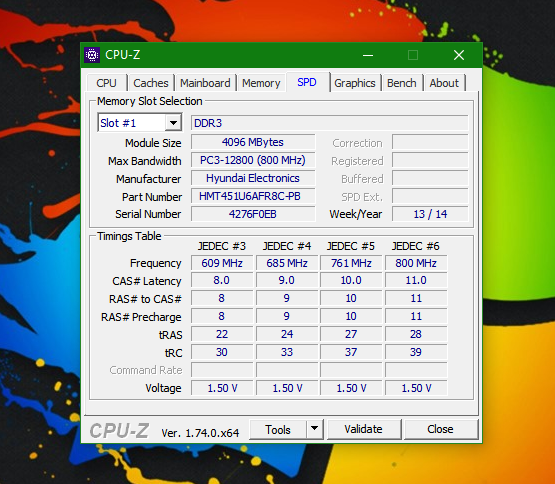Click the 609 MHz frequency cell
The height and width of the screenshot is (484, 555).
(x=222, y=263)
